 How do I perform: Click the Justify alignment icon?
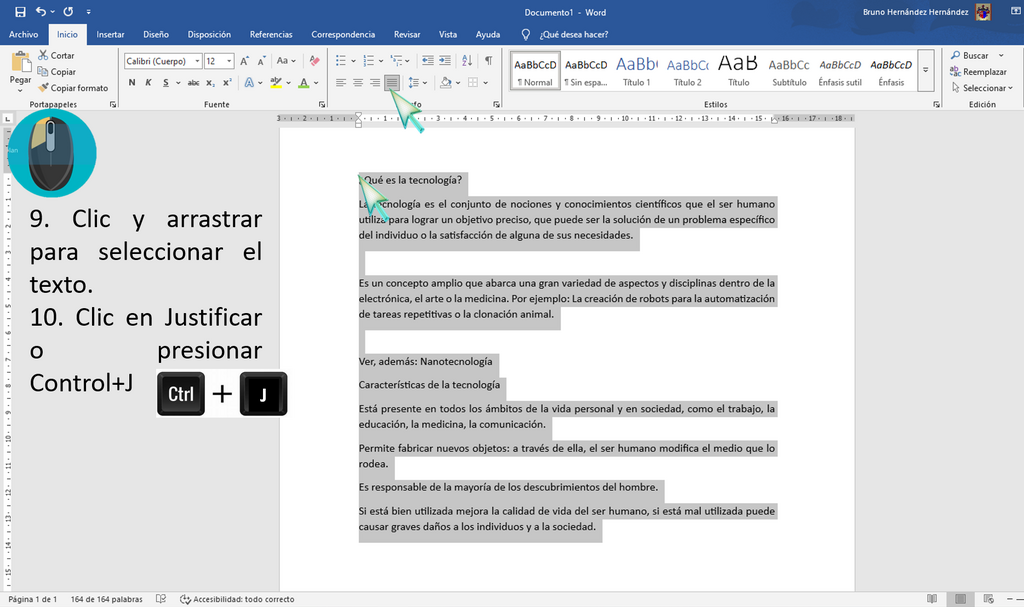392,82
